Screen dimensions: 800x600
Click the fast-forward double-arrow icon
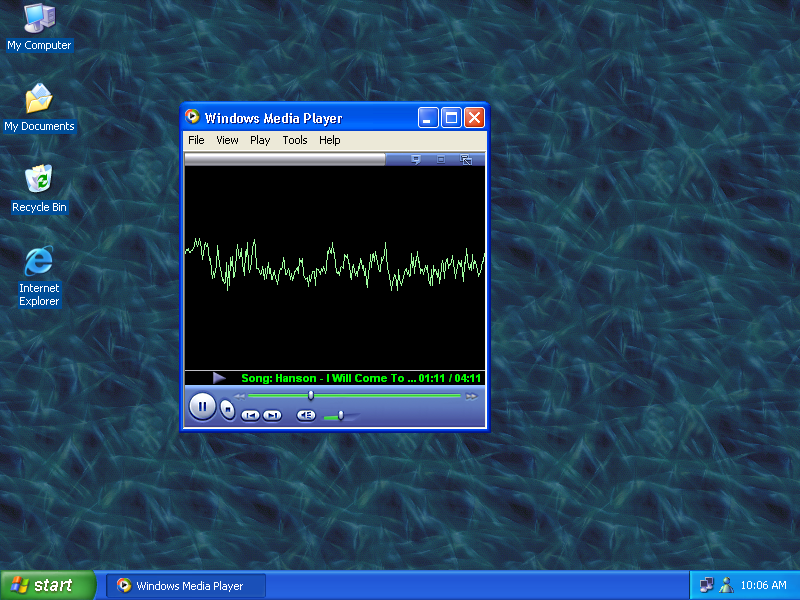(x=472, y=396)
